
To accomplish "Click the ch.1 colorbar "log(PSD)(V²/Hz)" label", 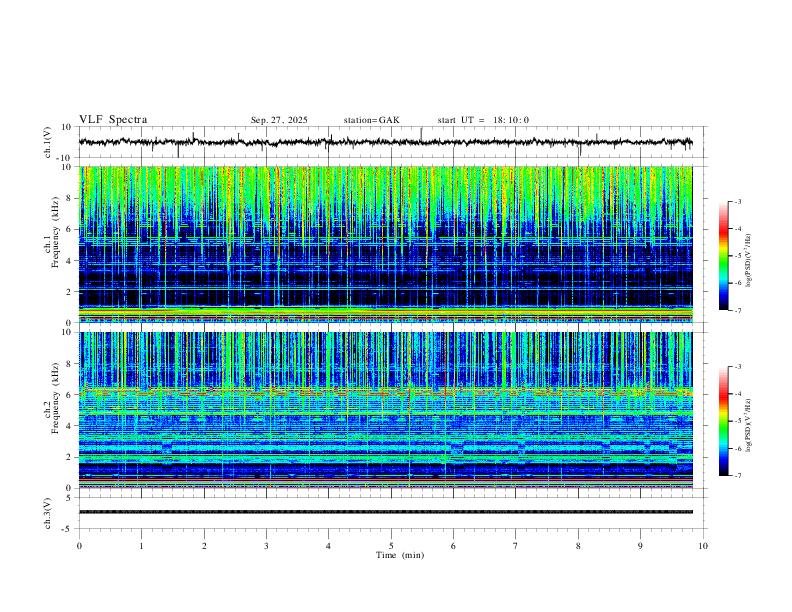I will click(x=748, y=261).
